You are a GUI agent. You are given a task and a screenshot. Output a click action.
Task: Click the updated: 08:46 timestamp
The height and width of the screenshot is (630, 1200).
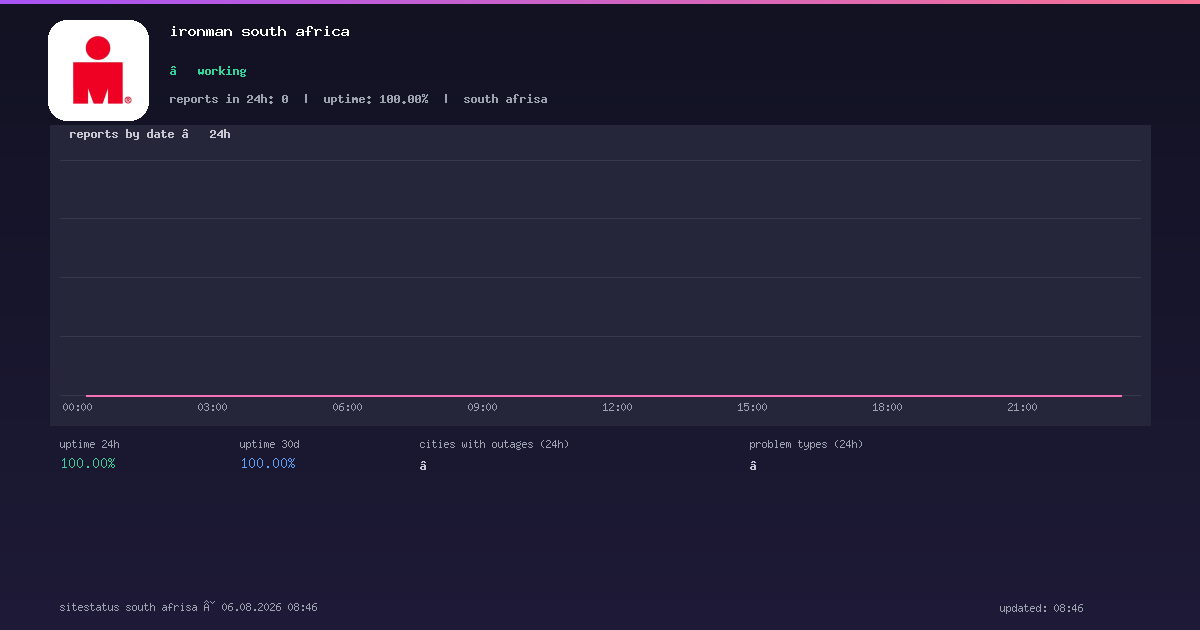click(1041, 608)
